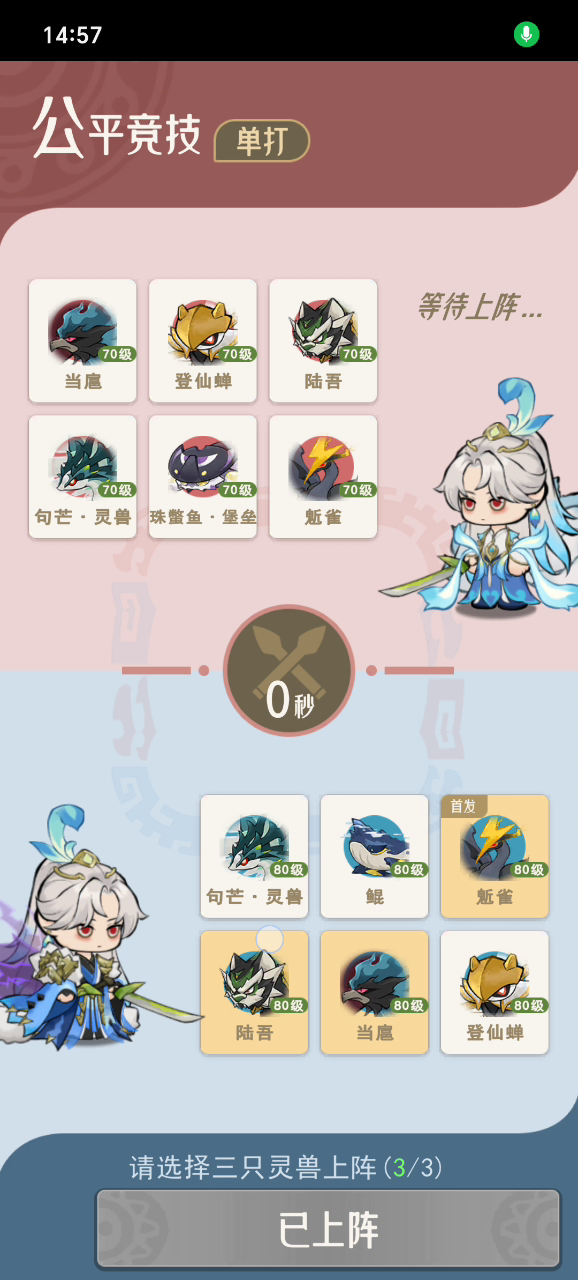578x1280 pixels.
Task: Deselect my highlighted 陆吾 level 80 card
Action: point(255,993)
